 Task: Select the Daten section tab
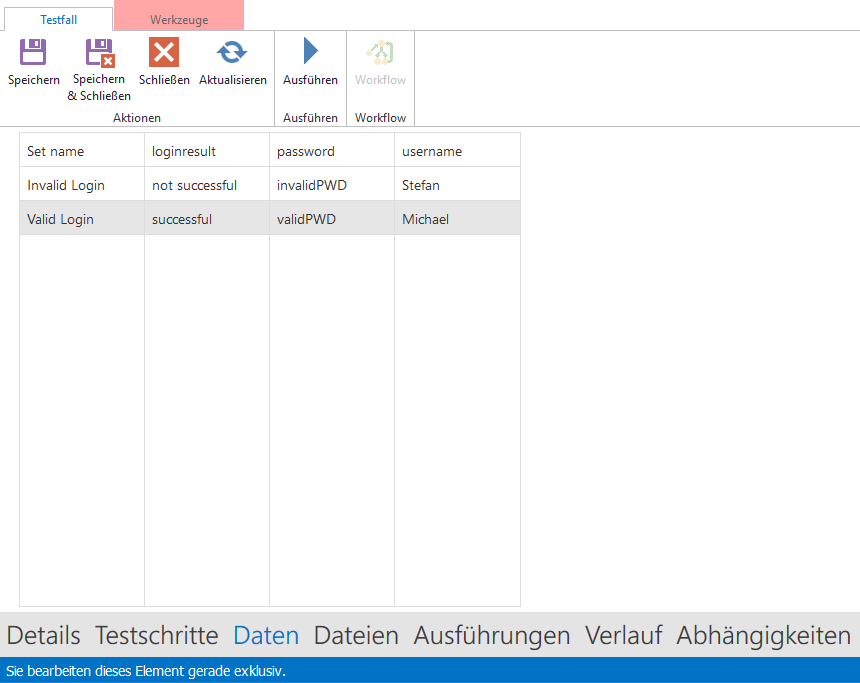point(266,635)
